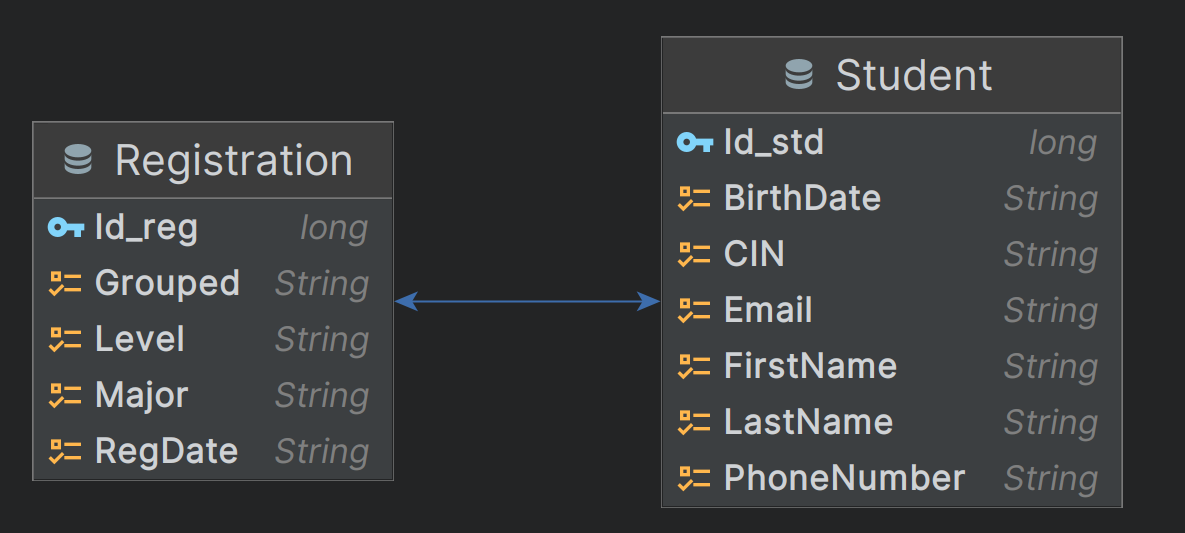Select the FirstName field in Student
This screenshot has height=533, width=1185.
click(810, 366)
